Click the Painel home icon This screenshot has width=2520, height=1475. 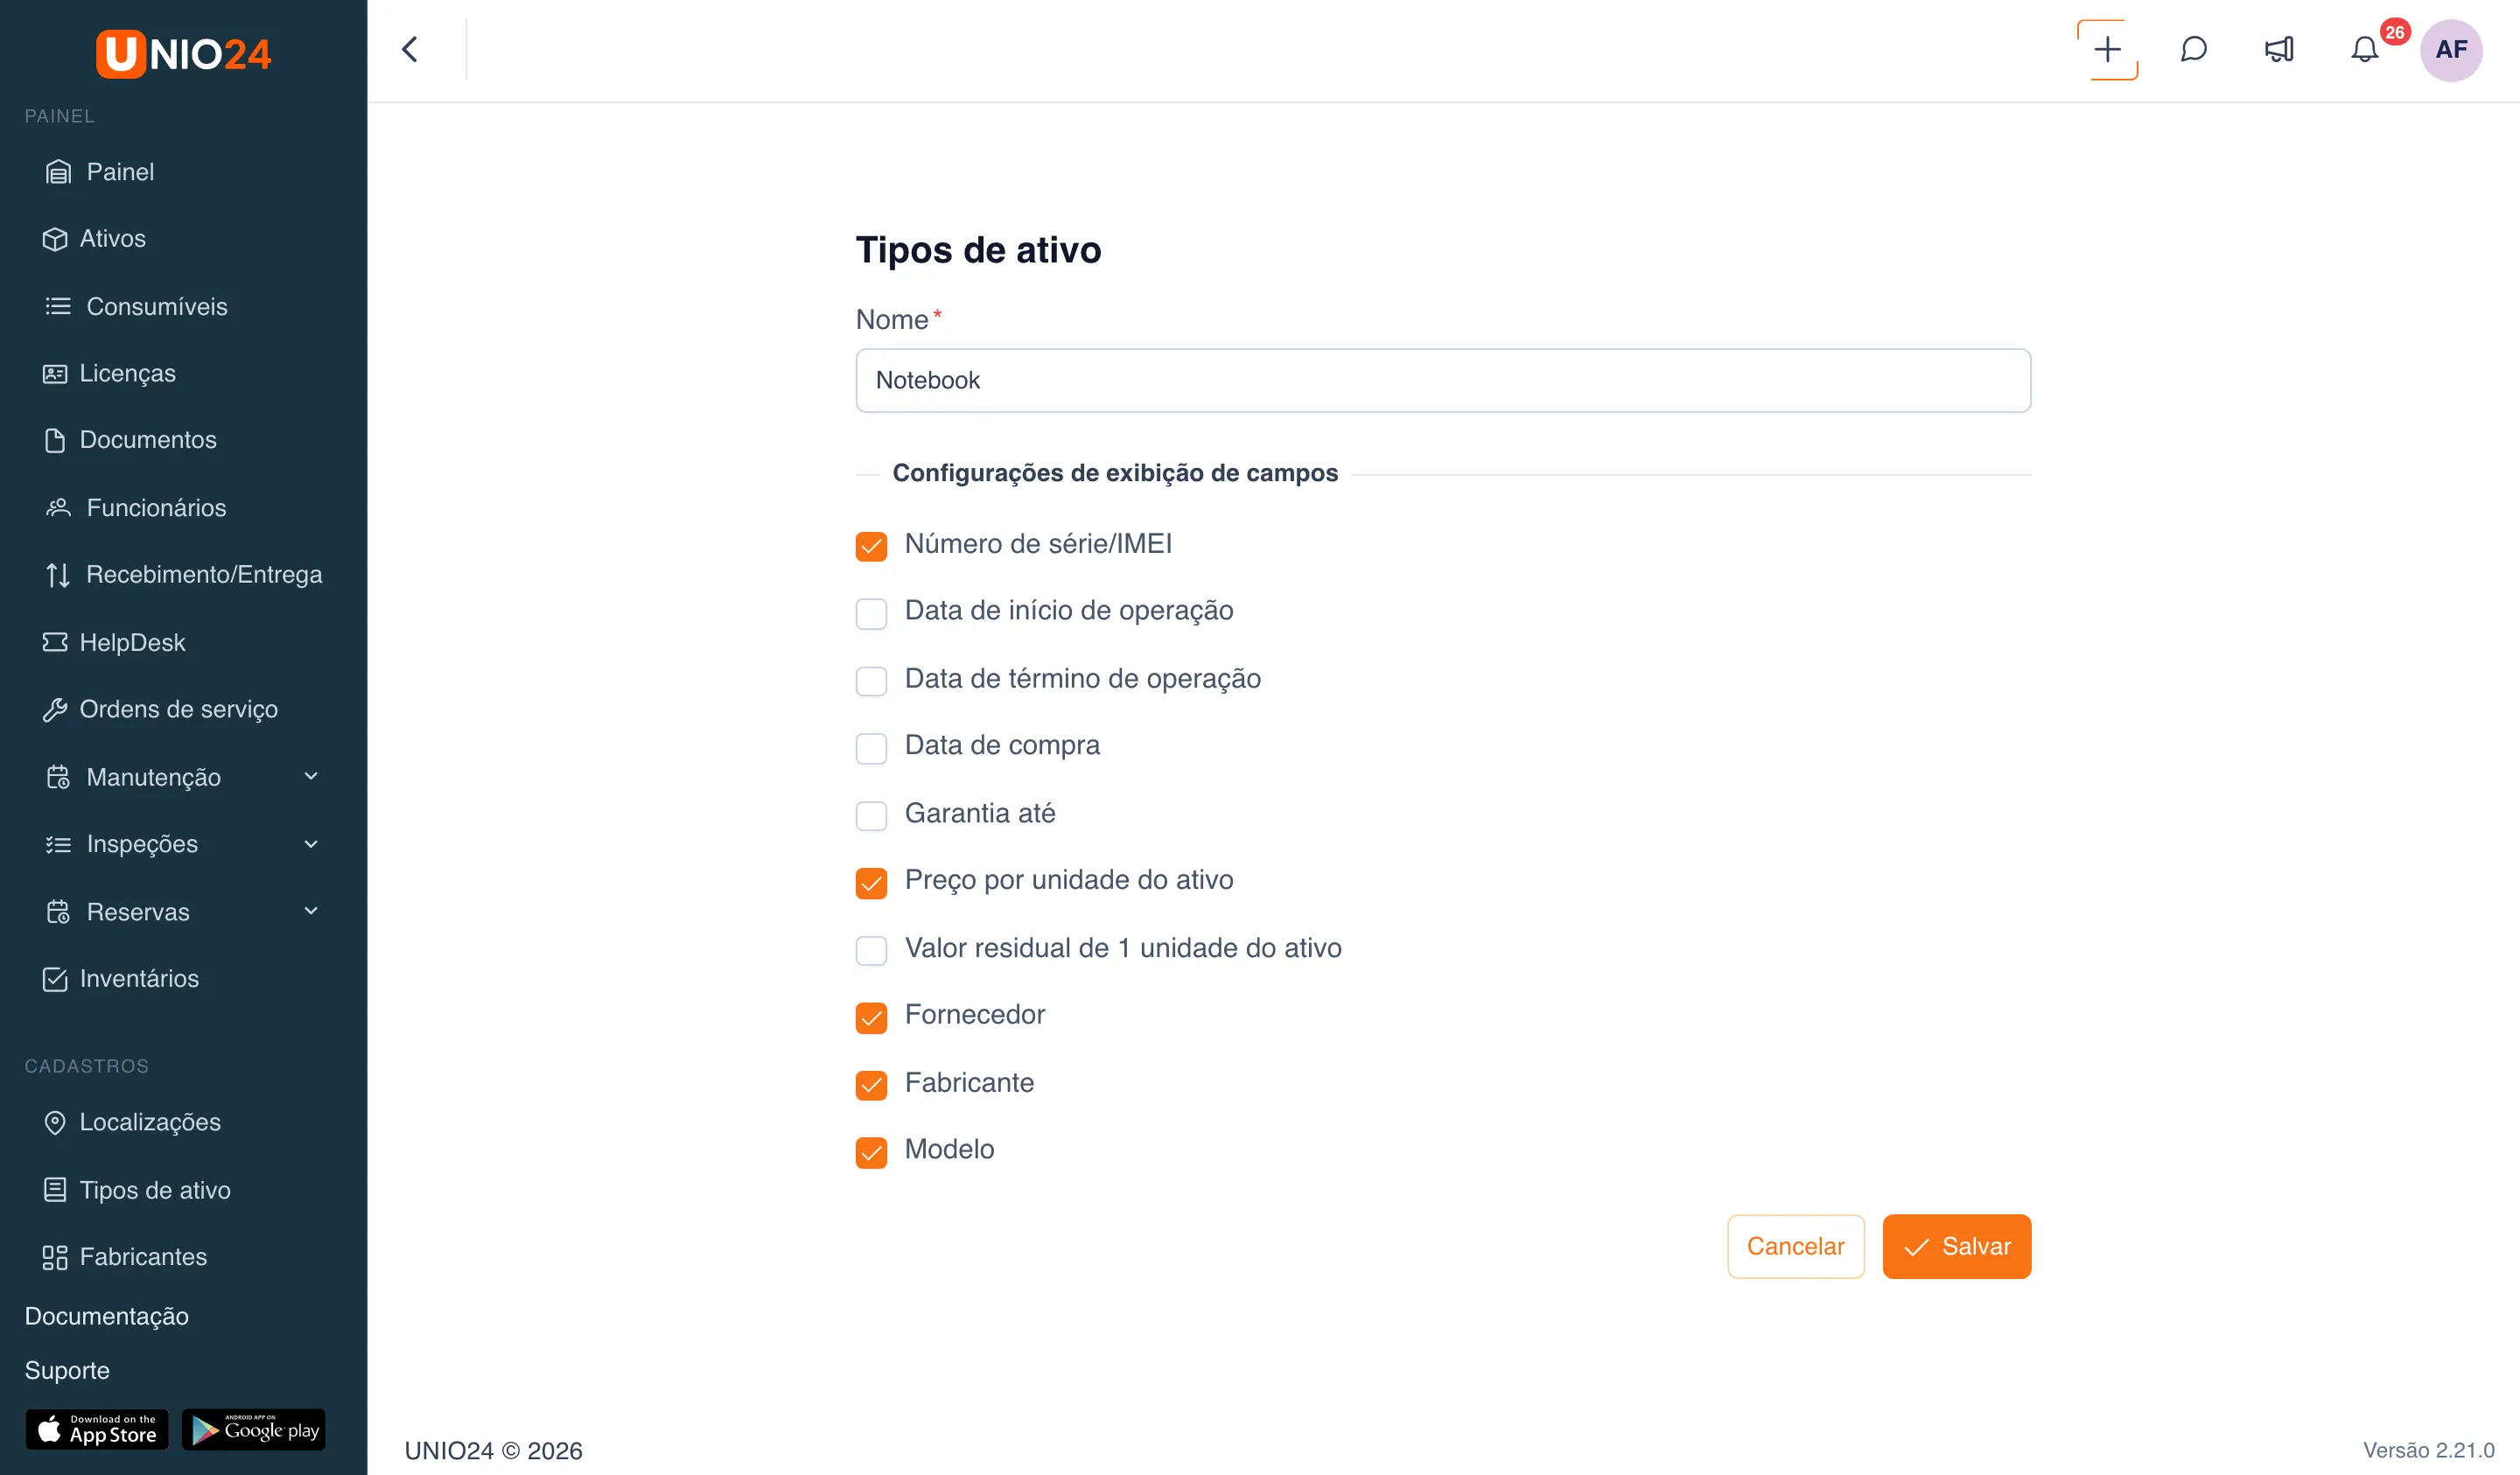[x=58, y=172]
